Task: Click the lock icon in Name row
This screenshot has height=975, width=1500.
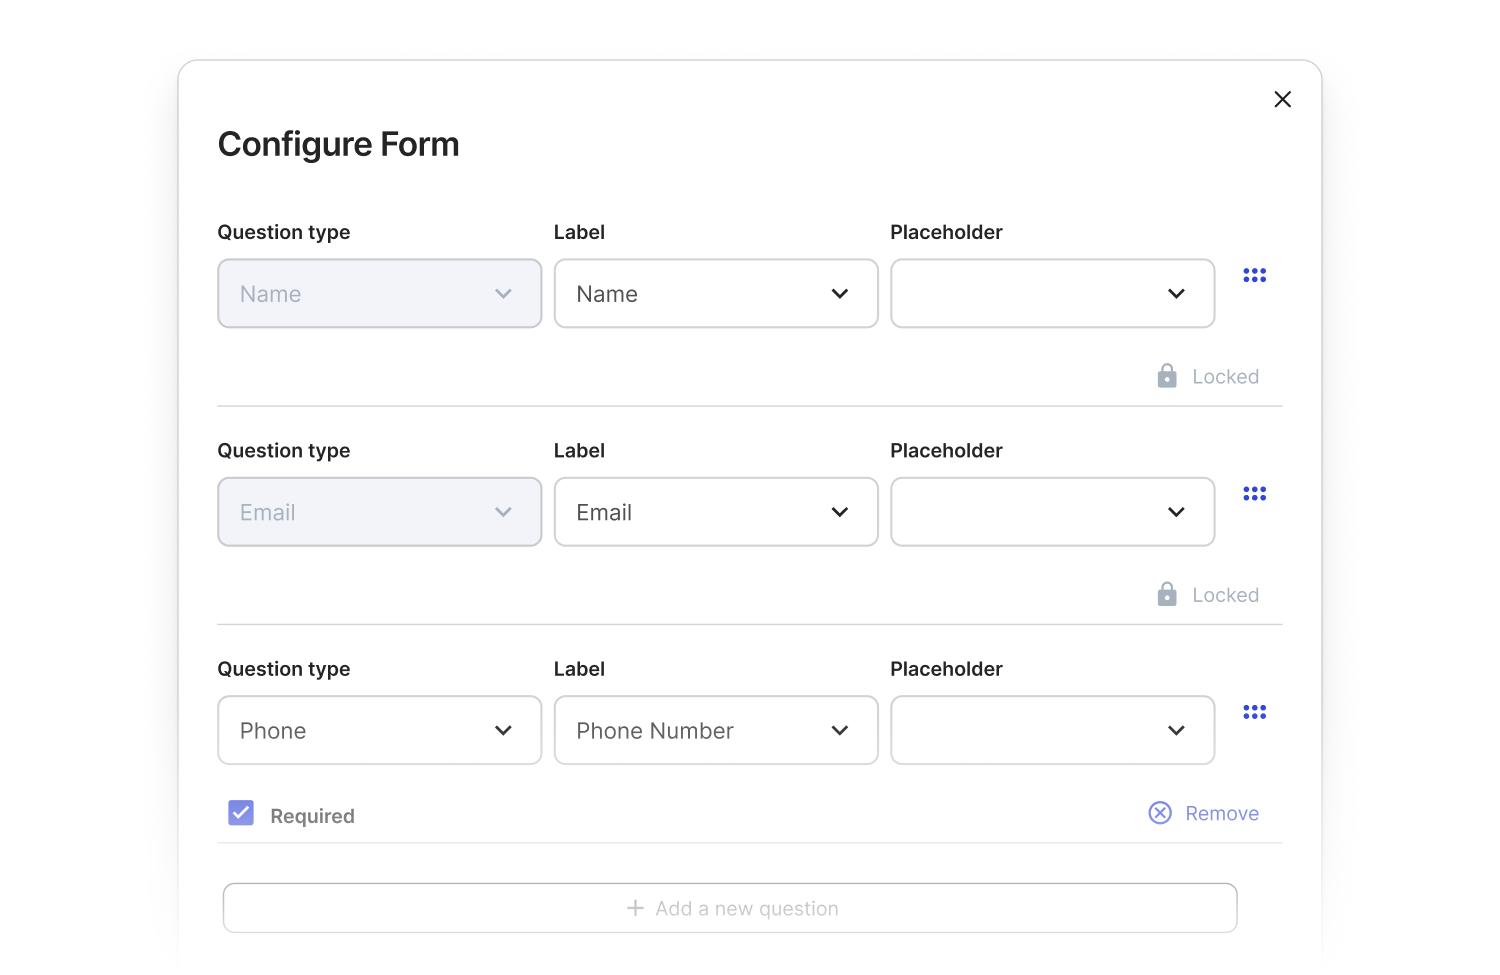Action: pyautogui.click(x=1166, y=376)
